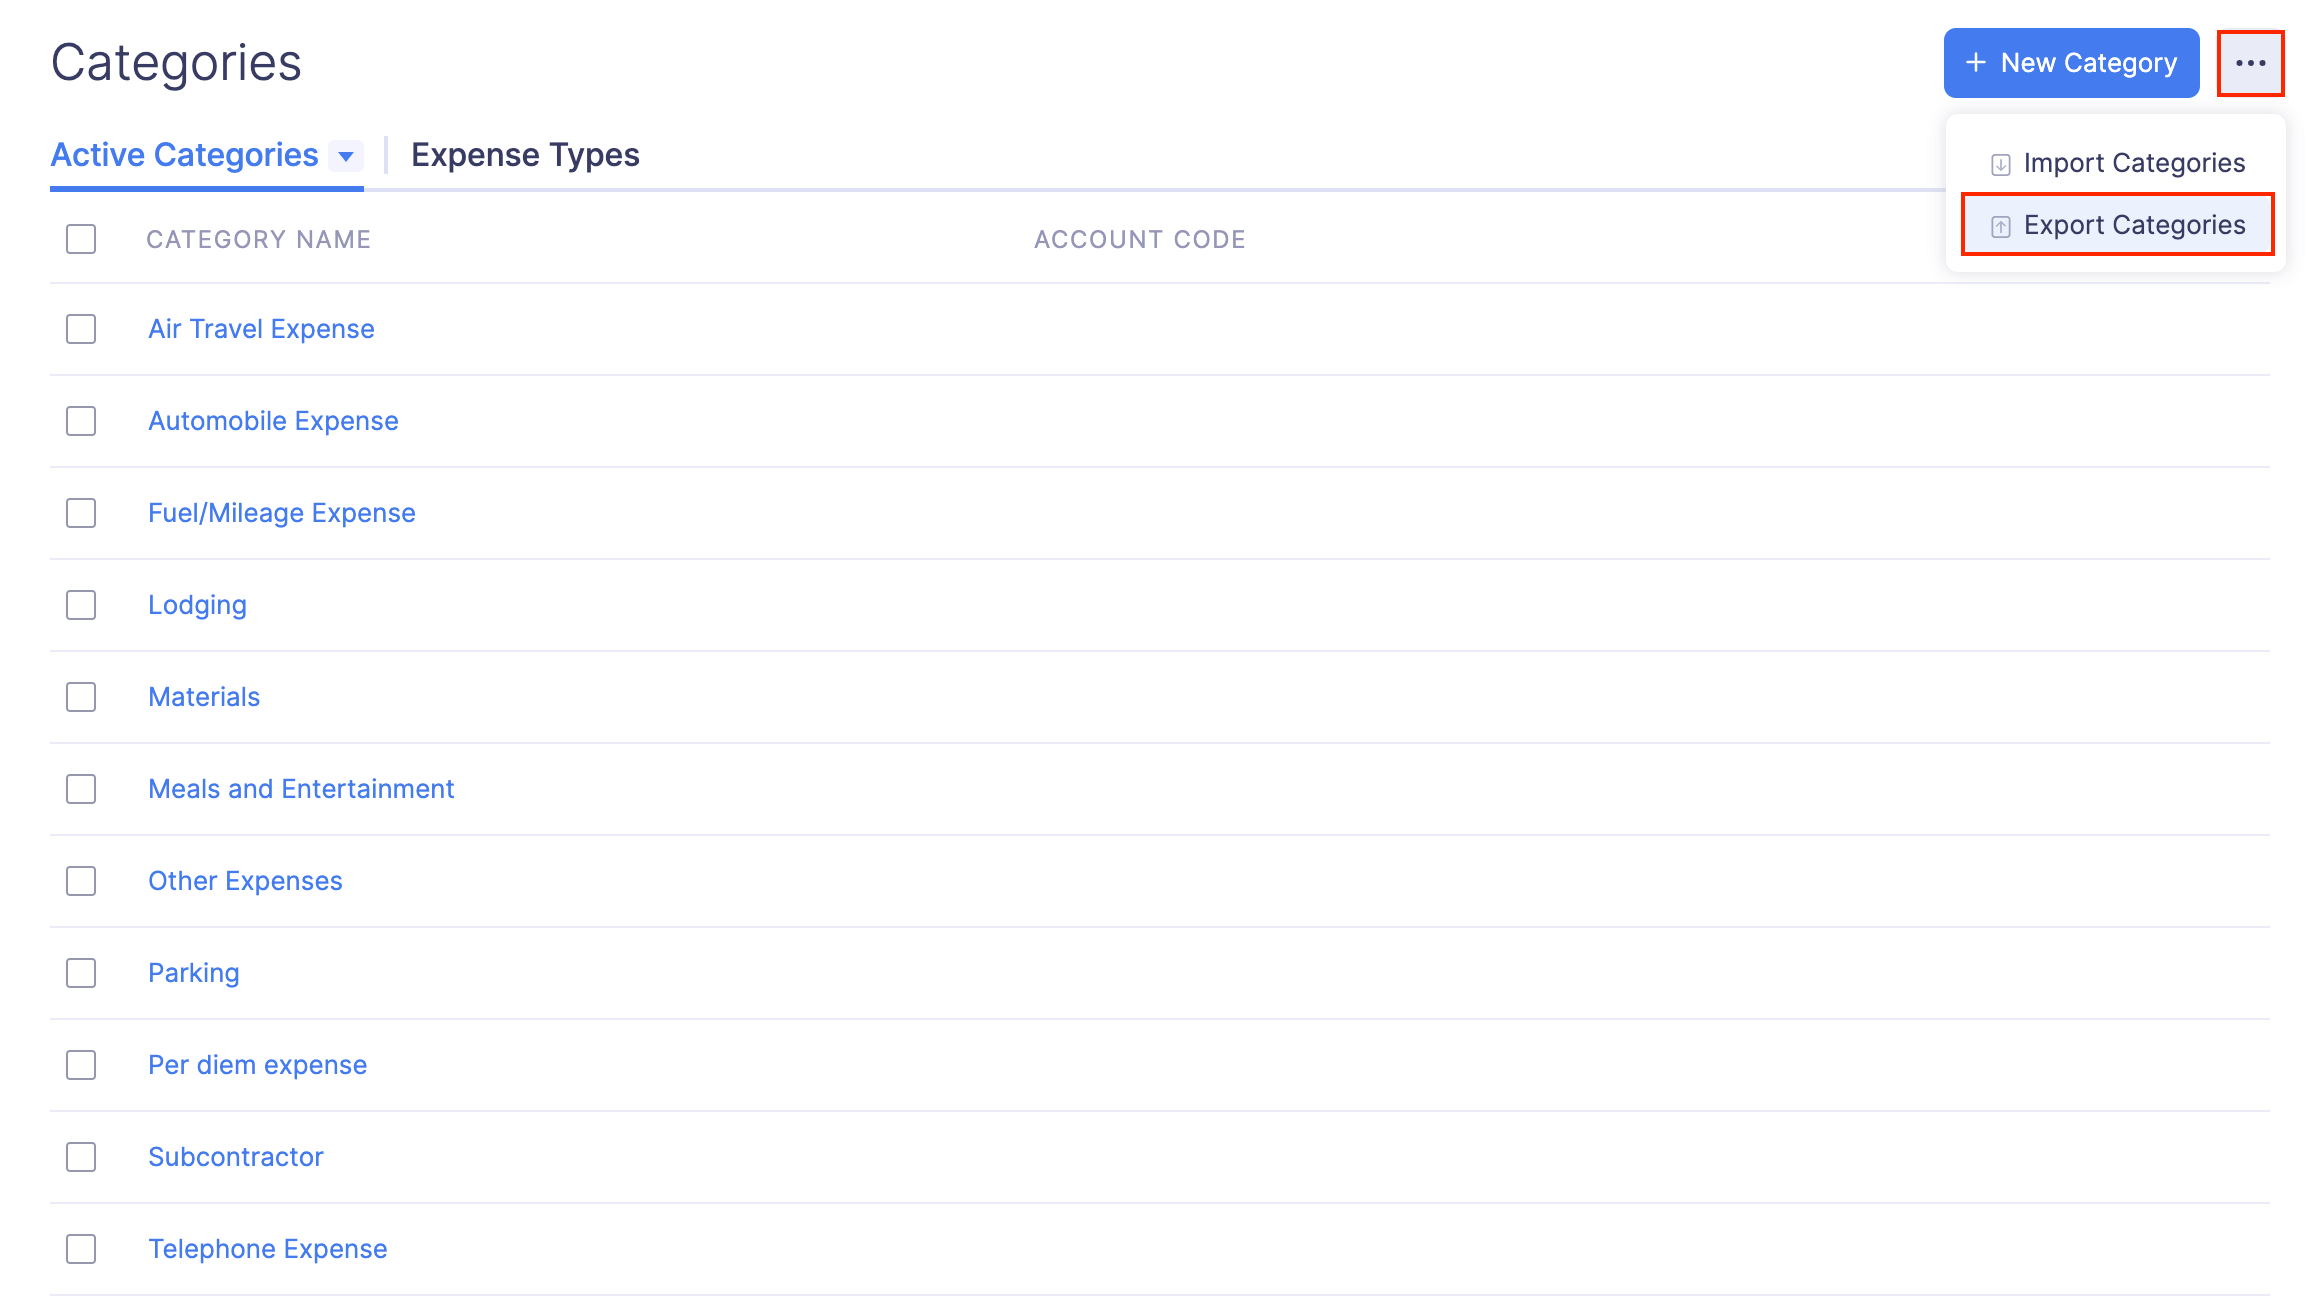Select Import Categories from the menu

click(x=2132, y=163)
